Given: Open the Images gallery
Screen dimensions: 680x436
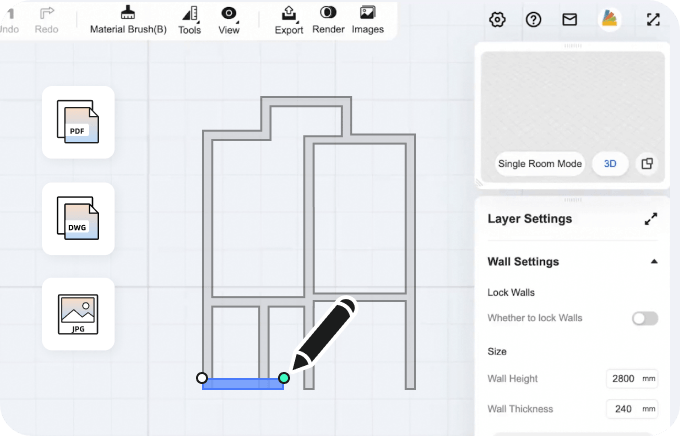Looking at the screenshot, I should pos(367,20).
